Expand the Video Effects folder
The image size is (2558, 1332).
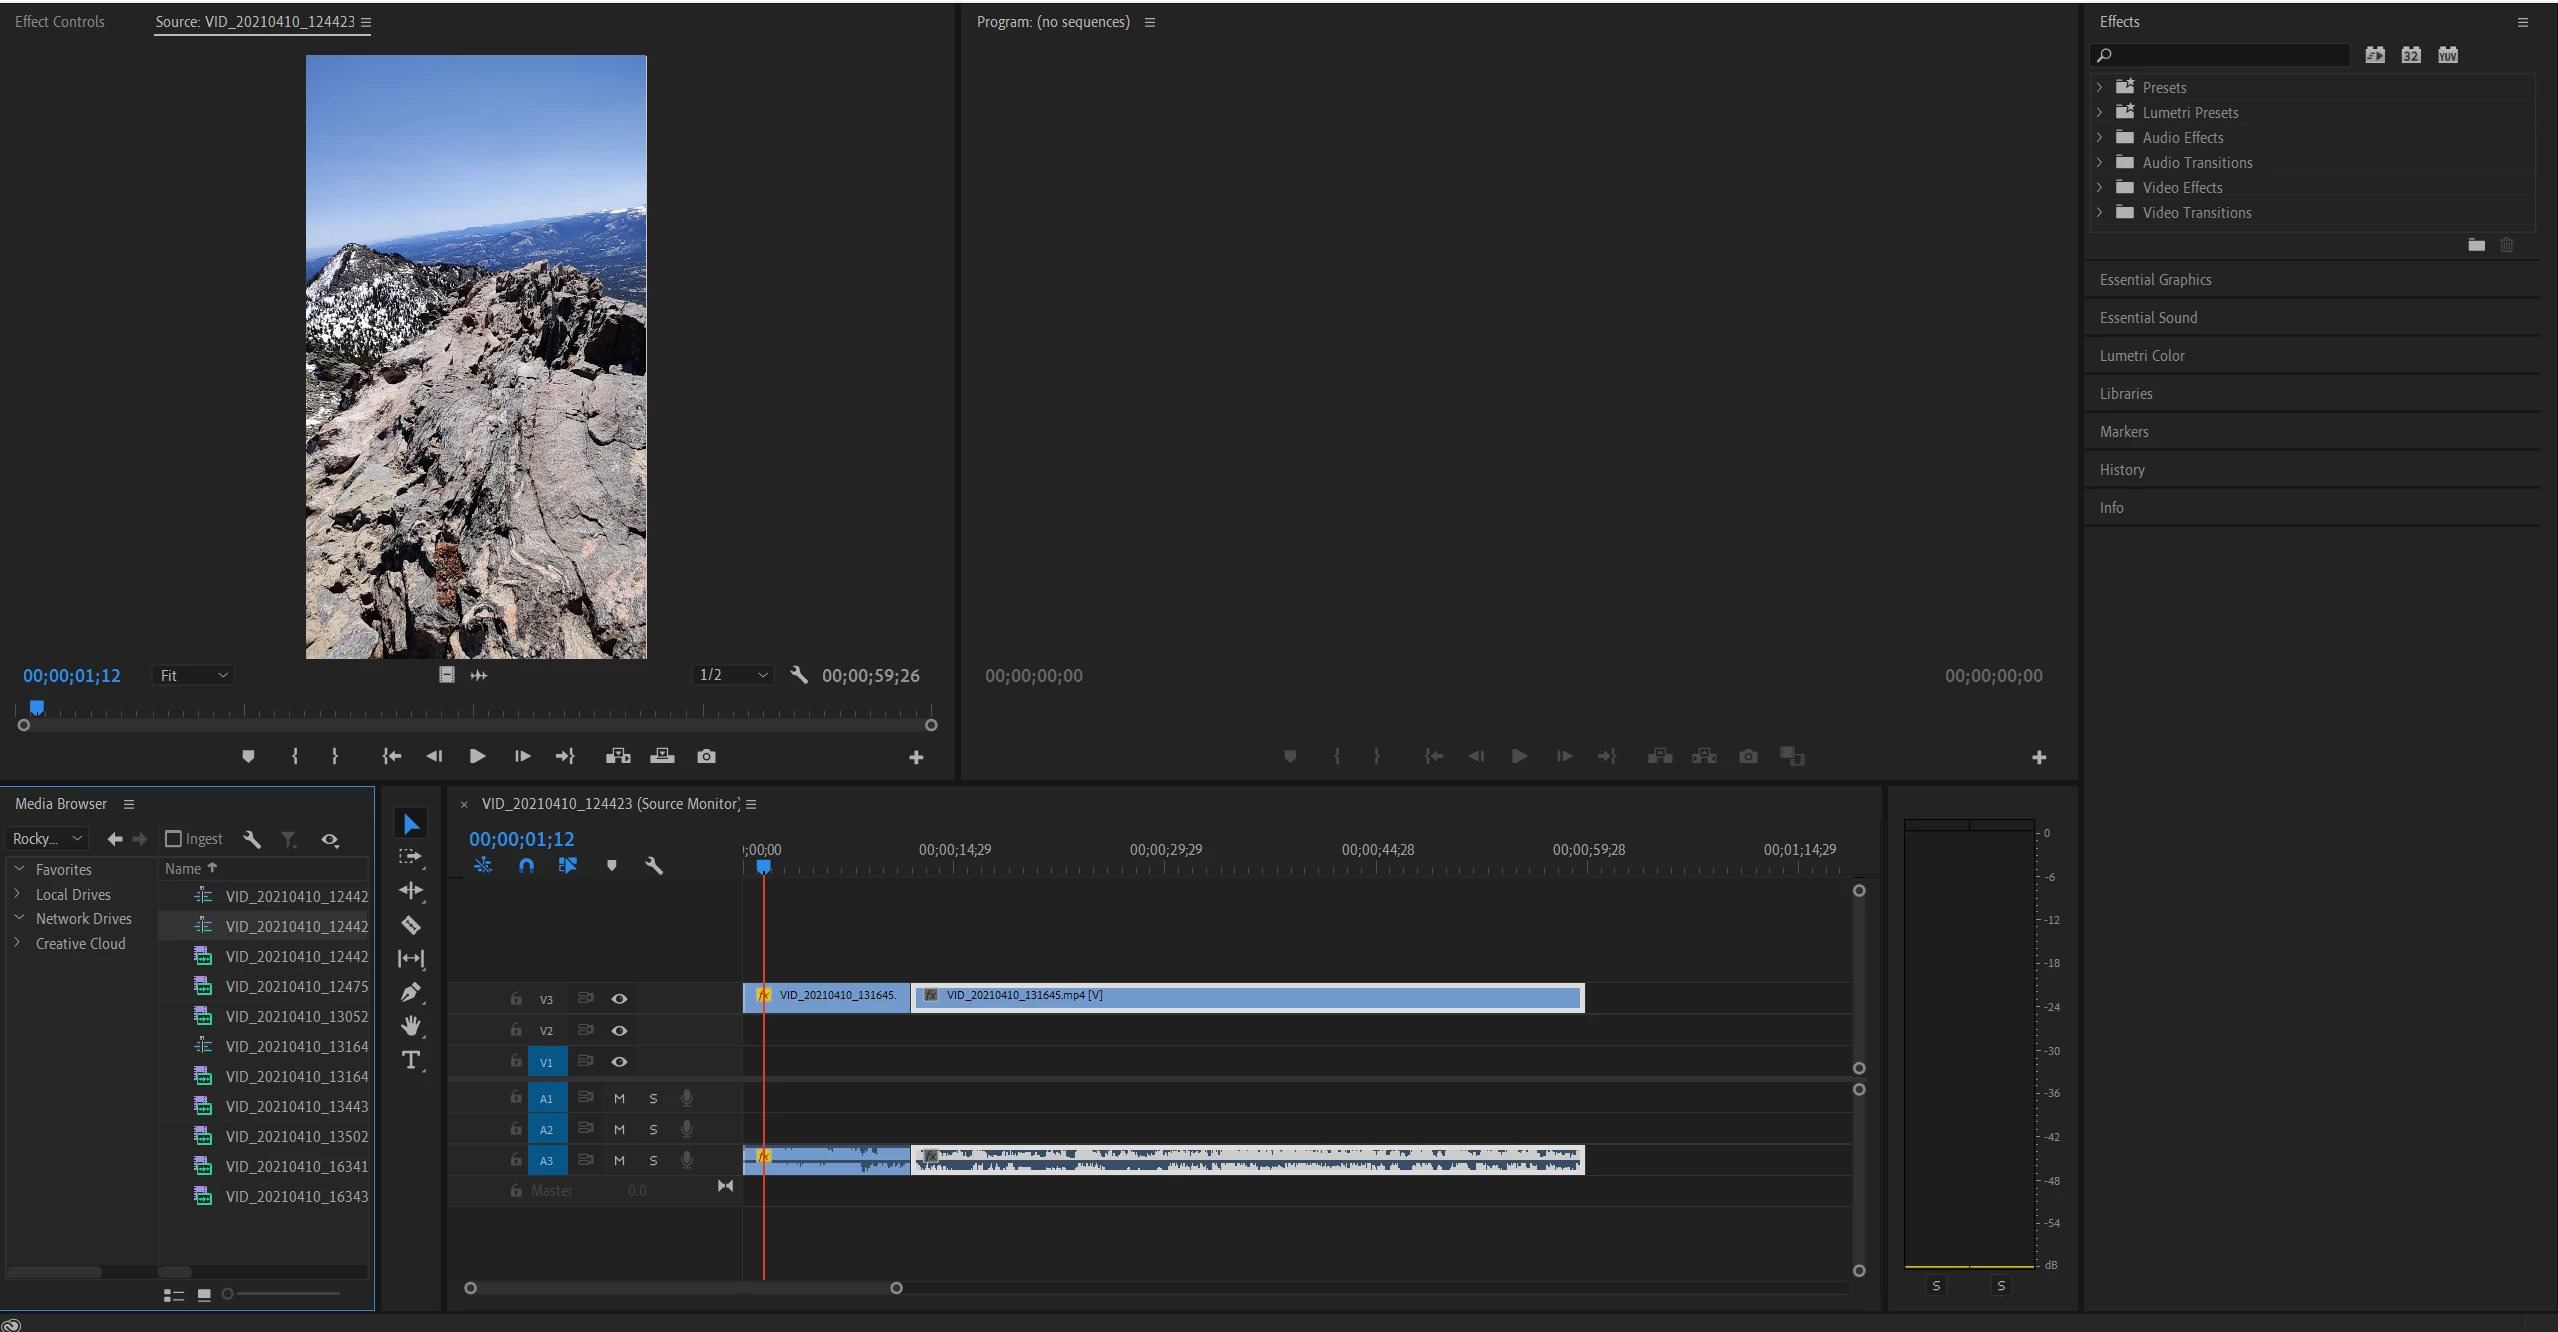pyautogui.click(x=2099, y=188)
